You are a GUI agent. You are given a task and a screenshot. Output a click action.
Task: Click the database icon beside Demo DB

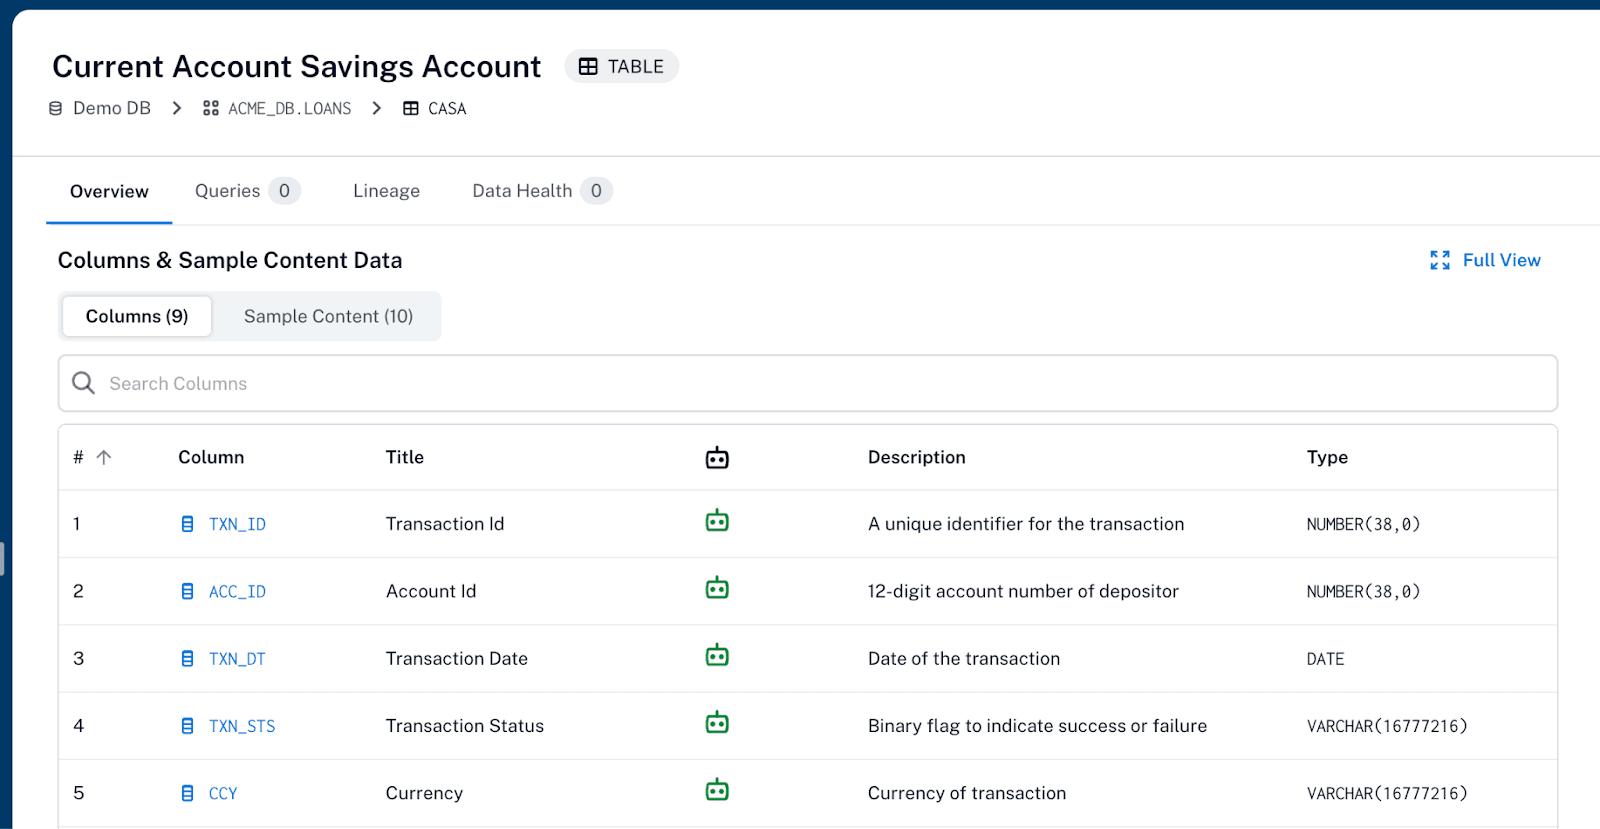point(56,108)
